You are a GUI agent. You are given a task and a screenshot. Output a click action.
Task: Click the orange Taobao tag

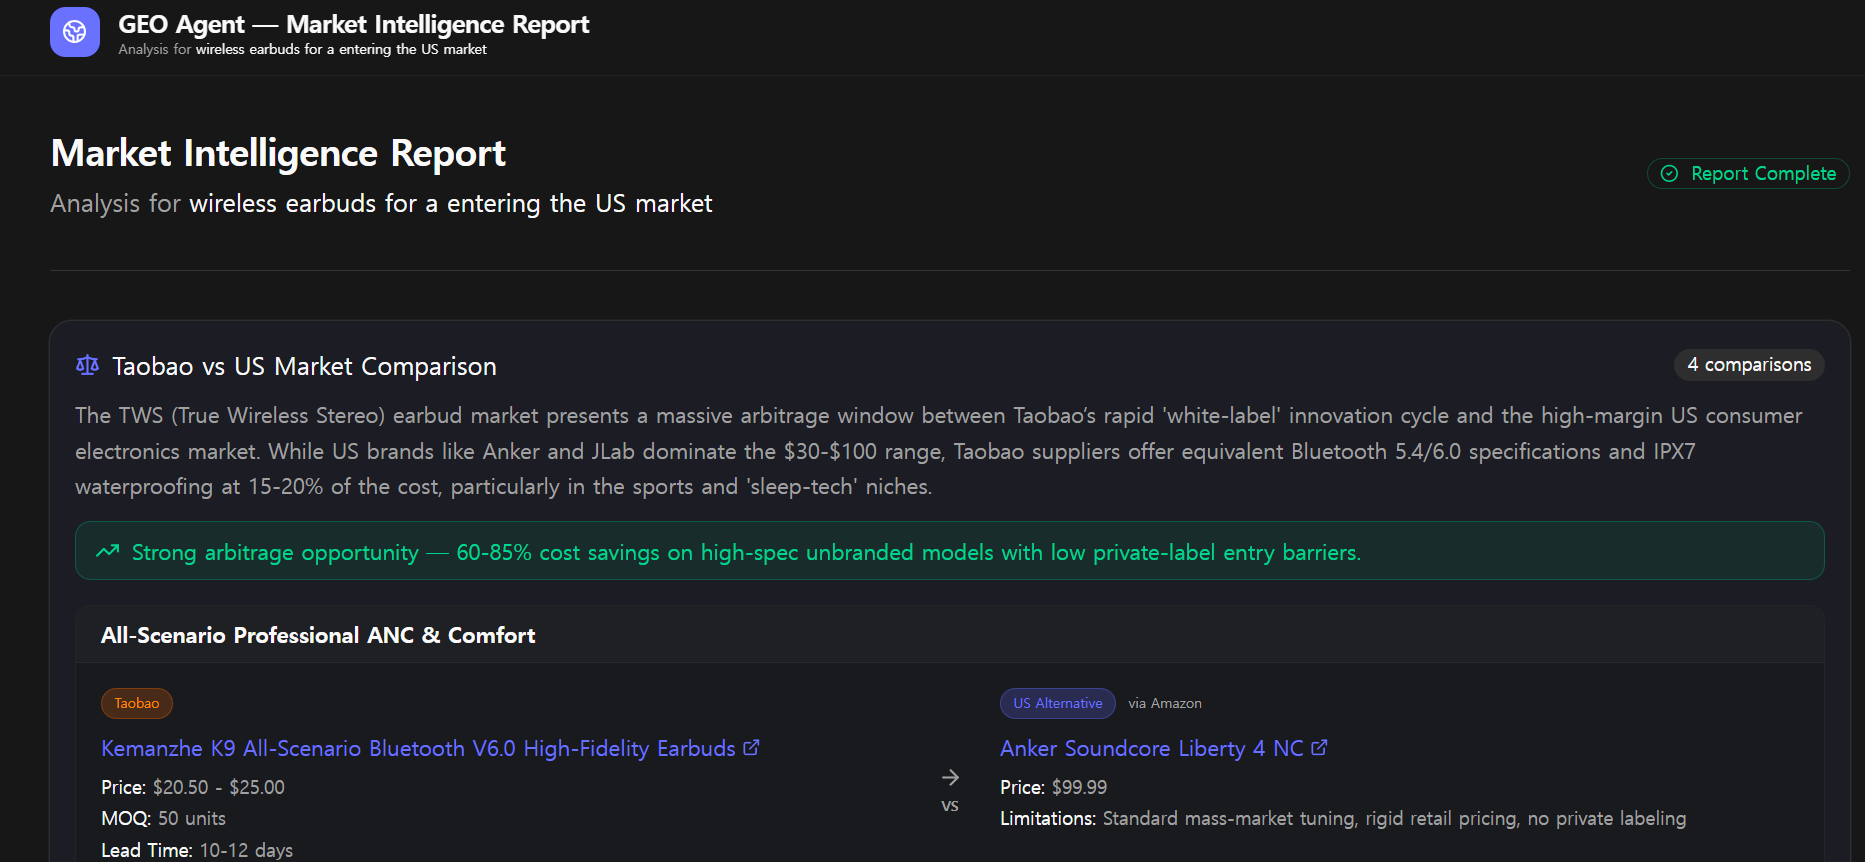[137, 703]
